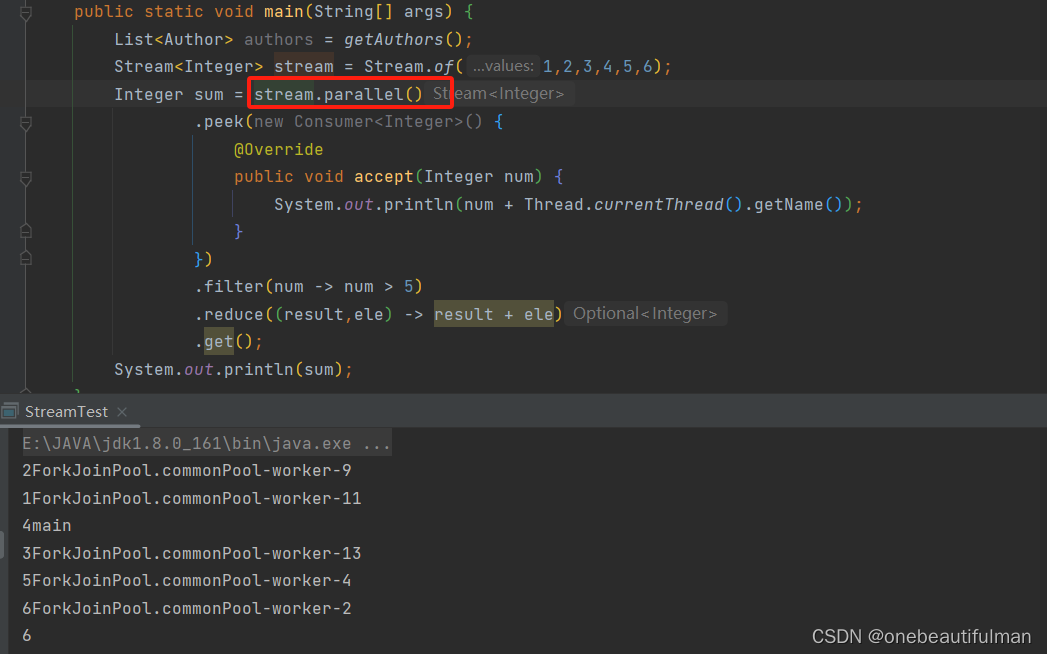Click the final console output '6'

[x=27, y=635]
